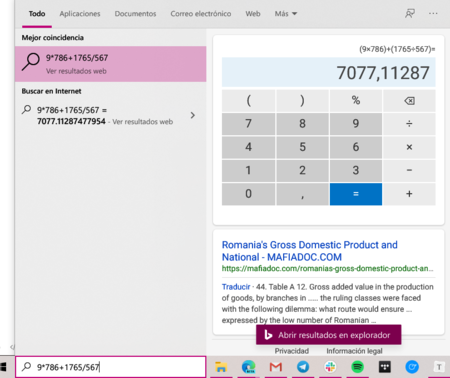The height and width of the screenshot is (378, 450).
Task: Click the calculator plus key
Action: (409, 194)
